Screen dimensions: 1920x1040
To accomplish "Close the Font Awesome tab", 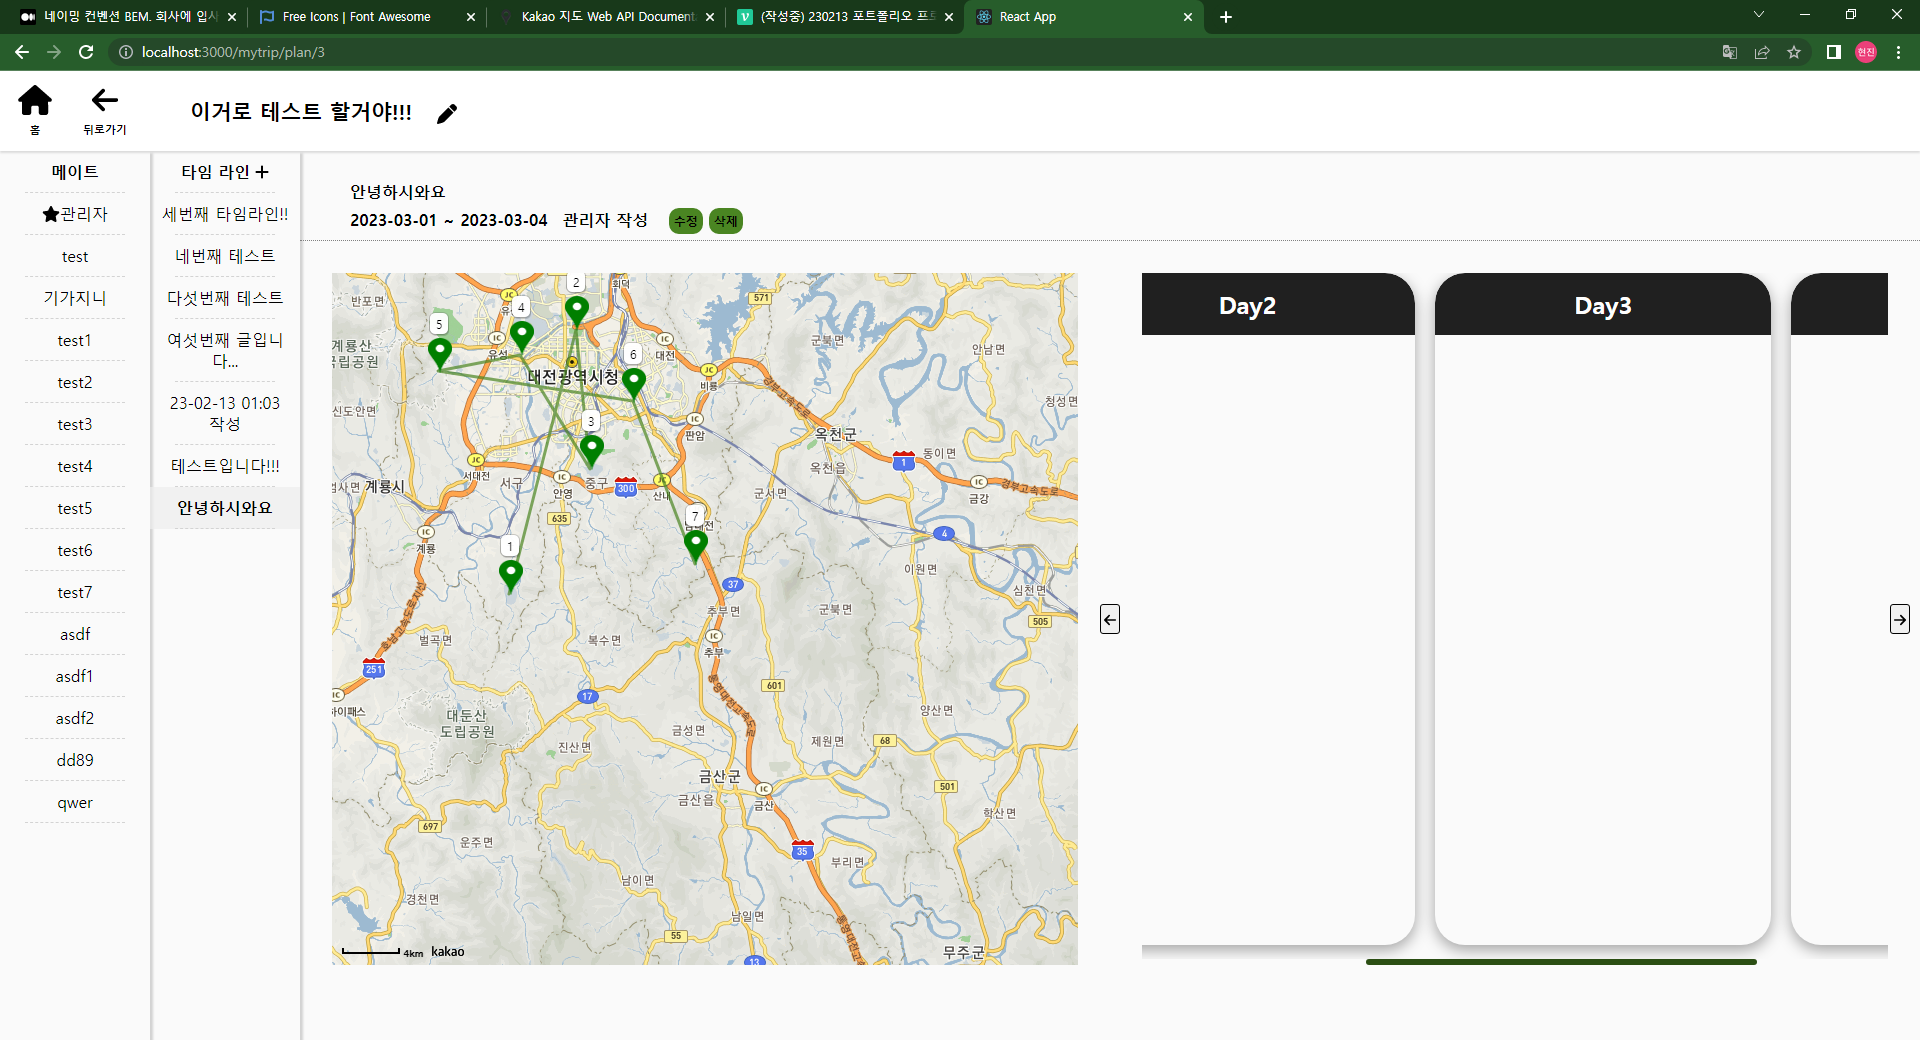I will click(471, 17).
